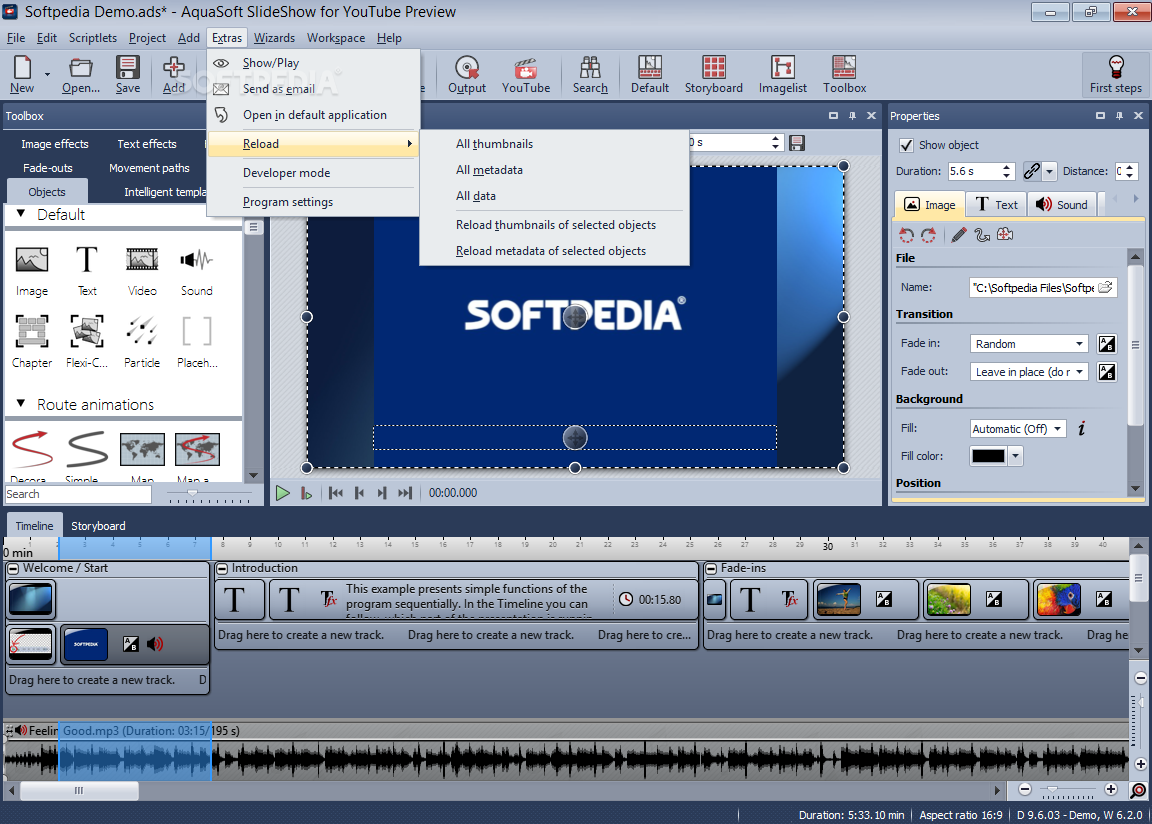Open the Fill color dropdown arrow

pyautogui.click(x=1015, y=456)
